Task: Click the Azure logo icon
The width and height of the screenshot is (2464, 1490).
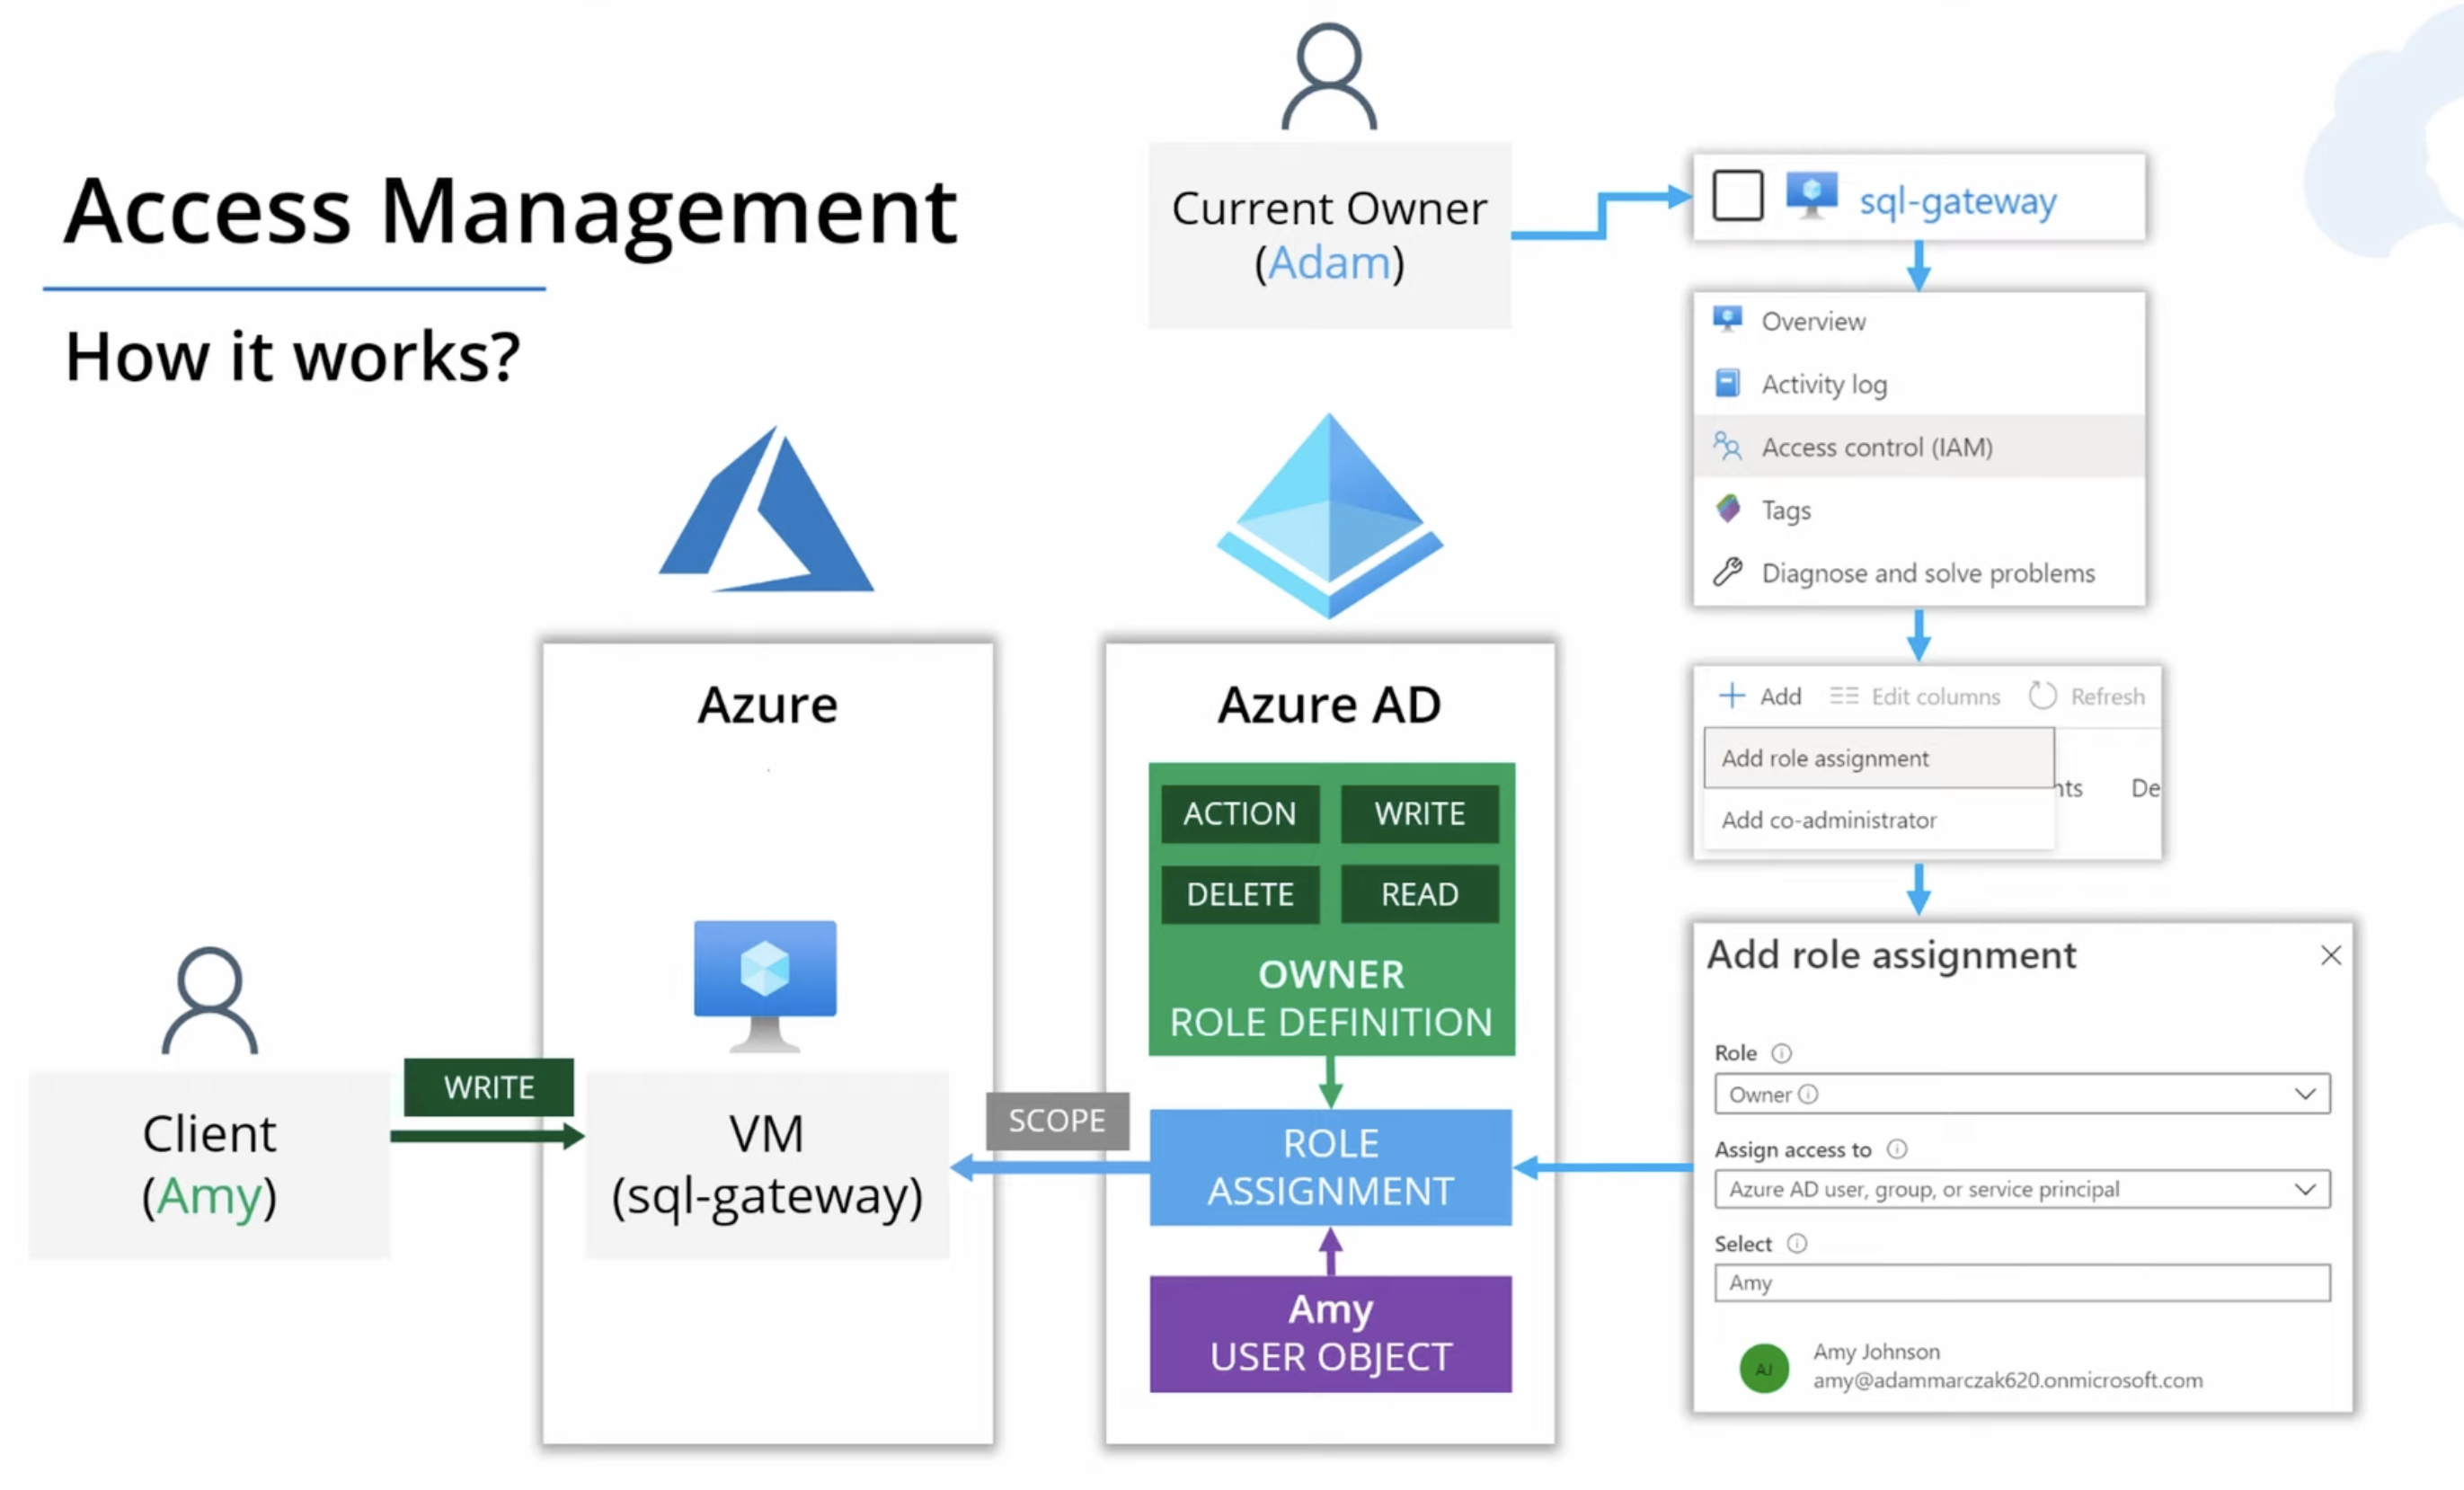Action: pos(767,509)
